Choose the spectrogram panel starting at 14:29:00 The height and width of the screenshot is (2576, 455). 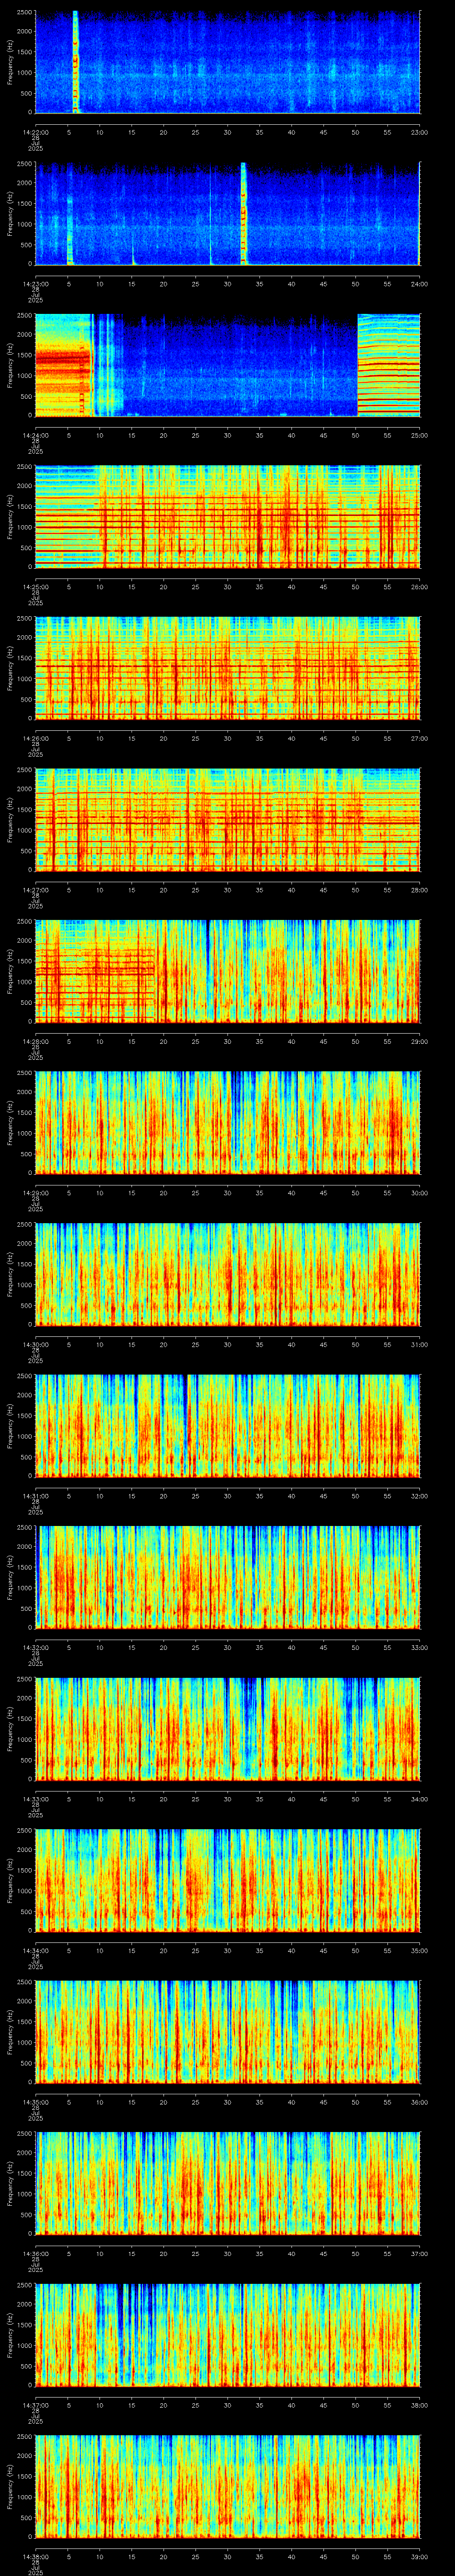pyautogui.click(x=228, y=1122)
